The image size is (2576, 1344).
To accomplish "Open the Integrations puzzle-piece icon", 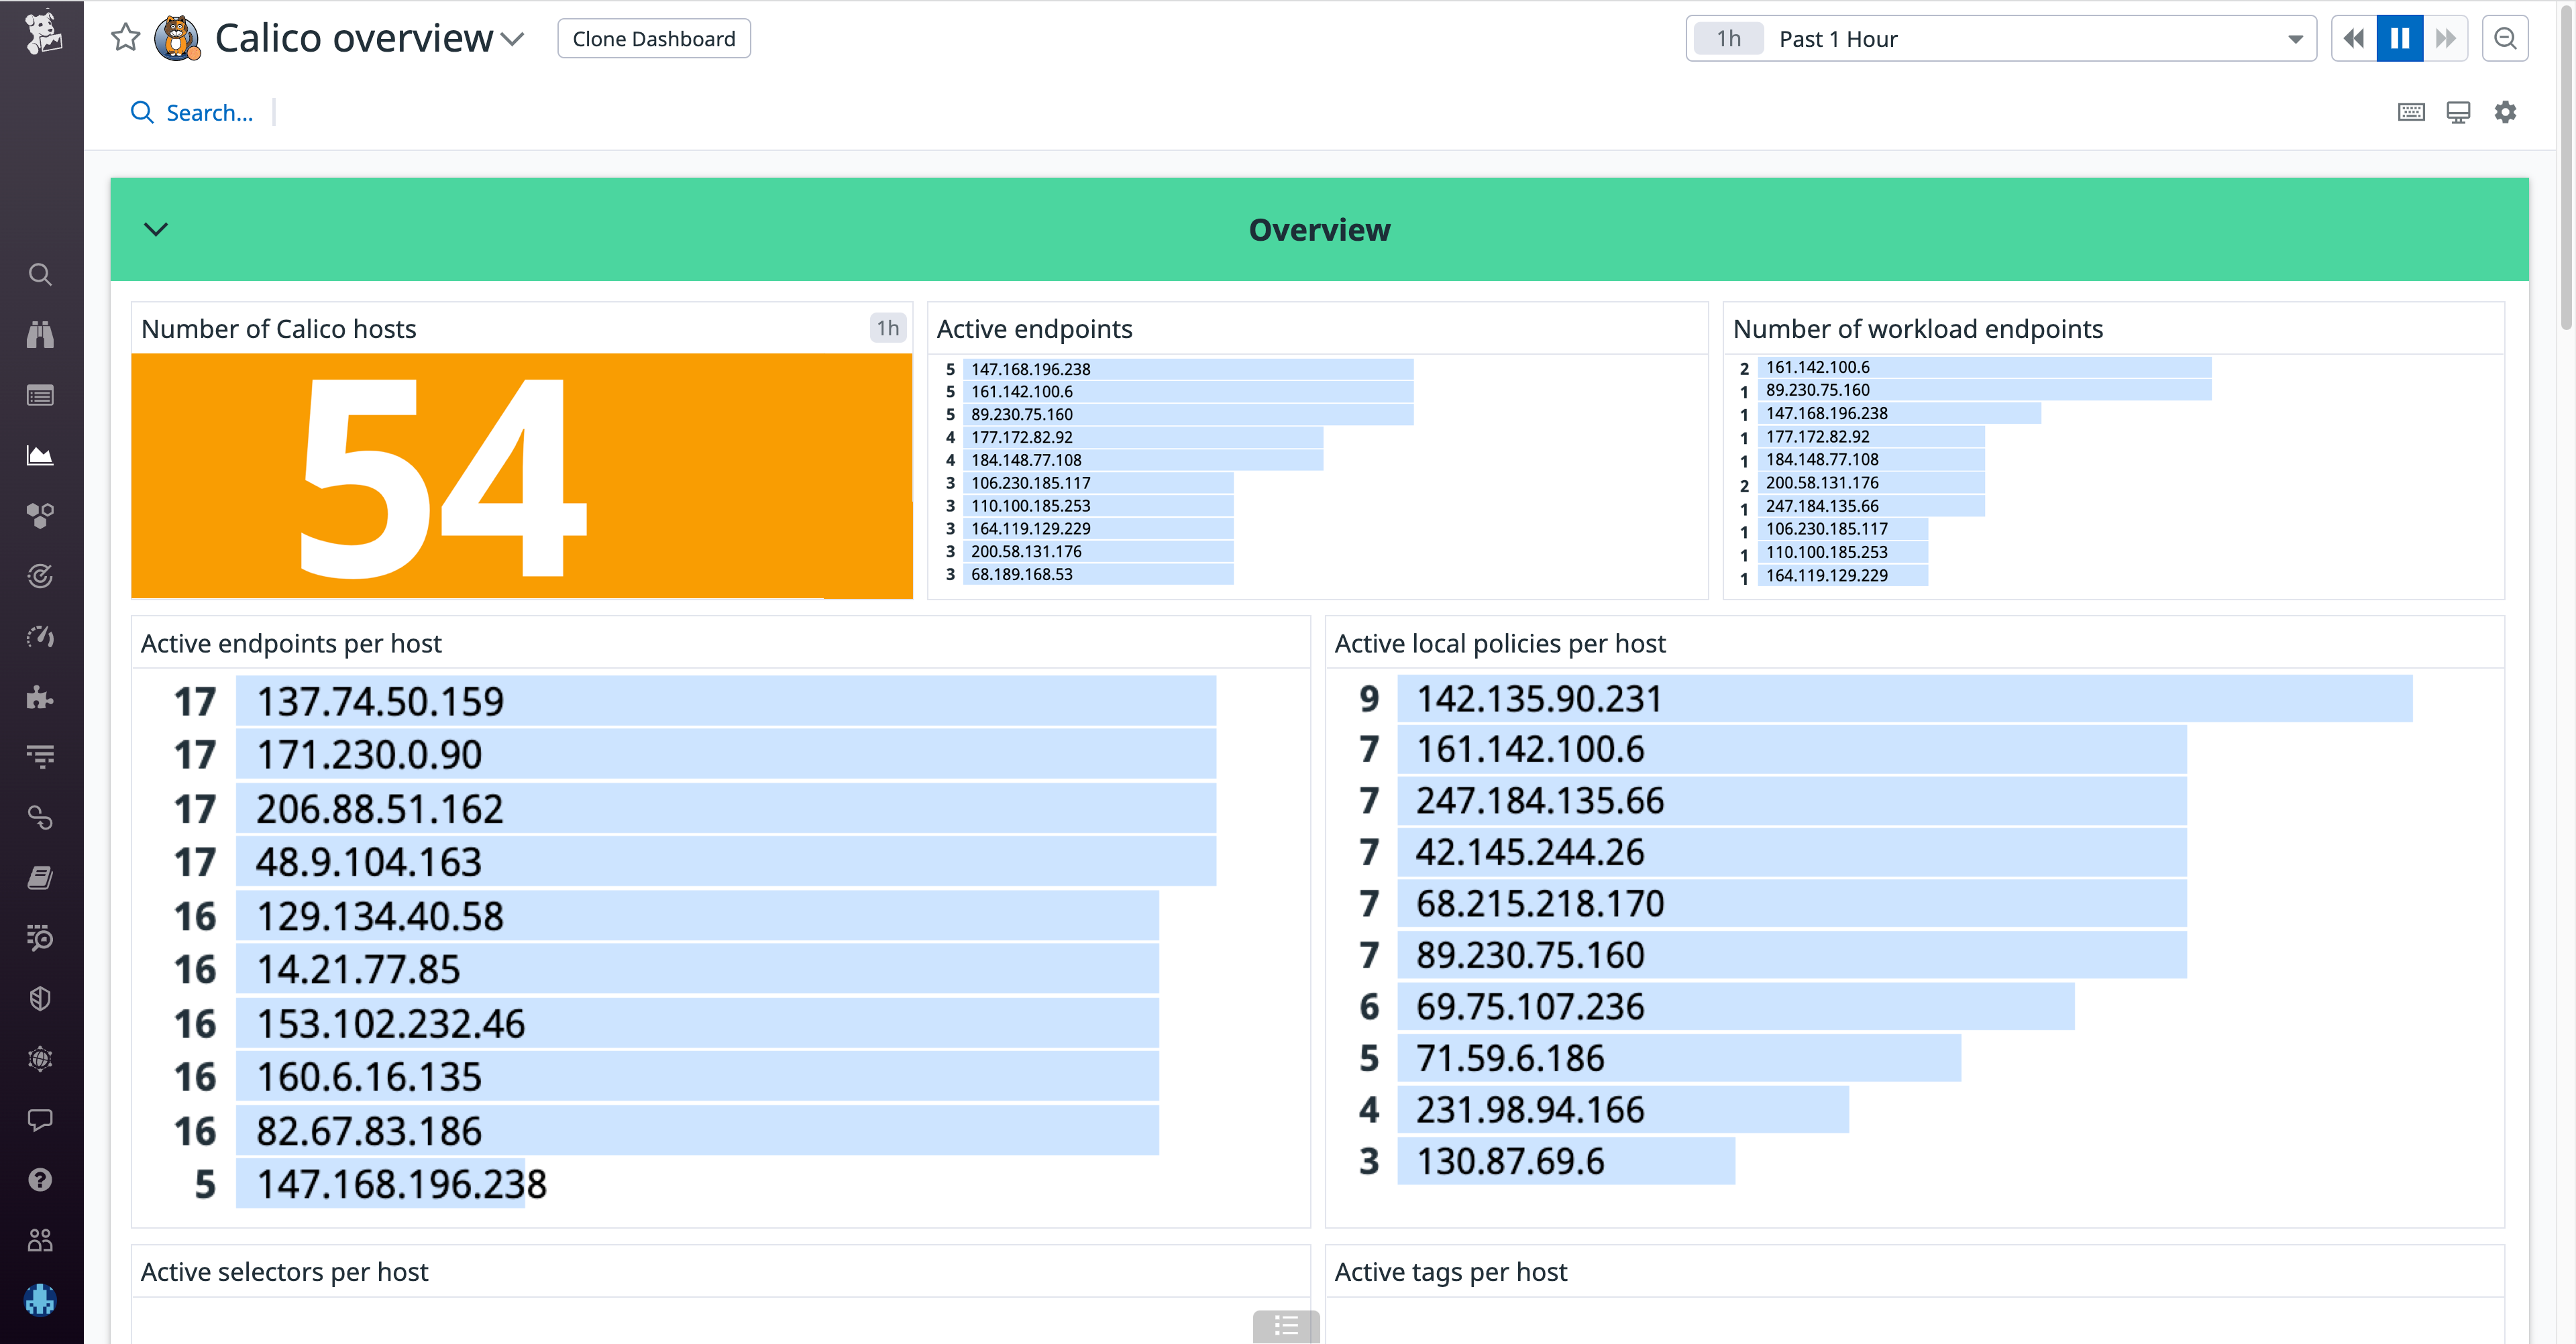I will [40, 697].
